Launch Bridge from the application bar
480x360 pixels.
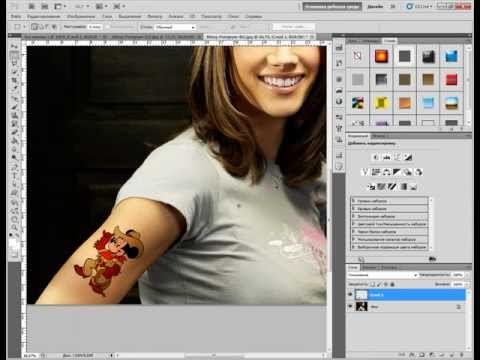31,6
